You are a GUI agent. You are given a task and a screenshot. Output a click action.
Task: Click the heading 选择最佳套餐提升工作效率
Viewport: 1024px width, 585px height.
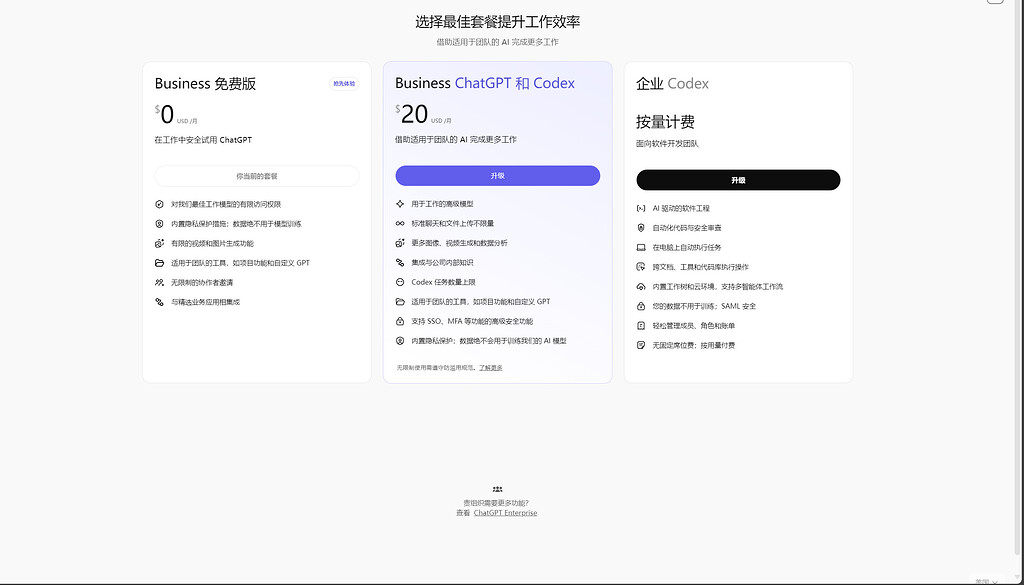click(x=498, y=22)
